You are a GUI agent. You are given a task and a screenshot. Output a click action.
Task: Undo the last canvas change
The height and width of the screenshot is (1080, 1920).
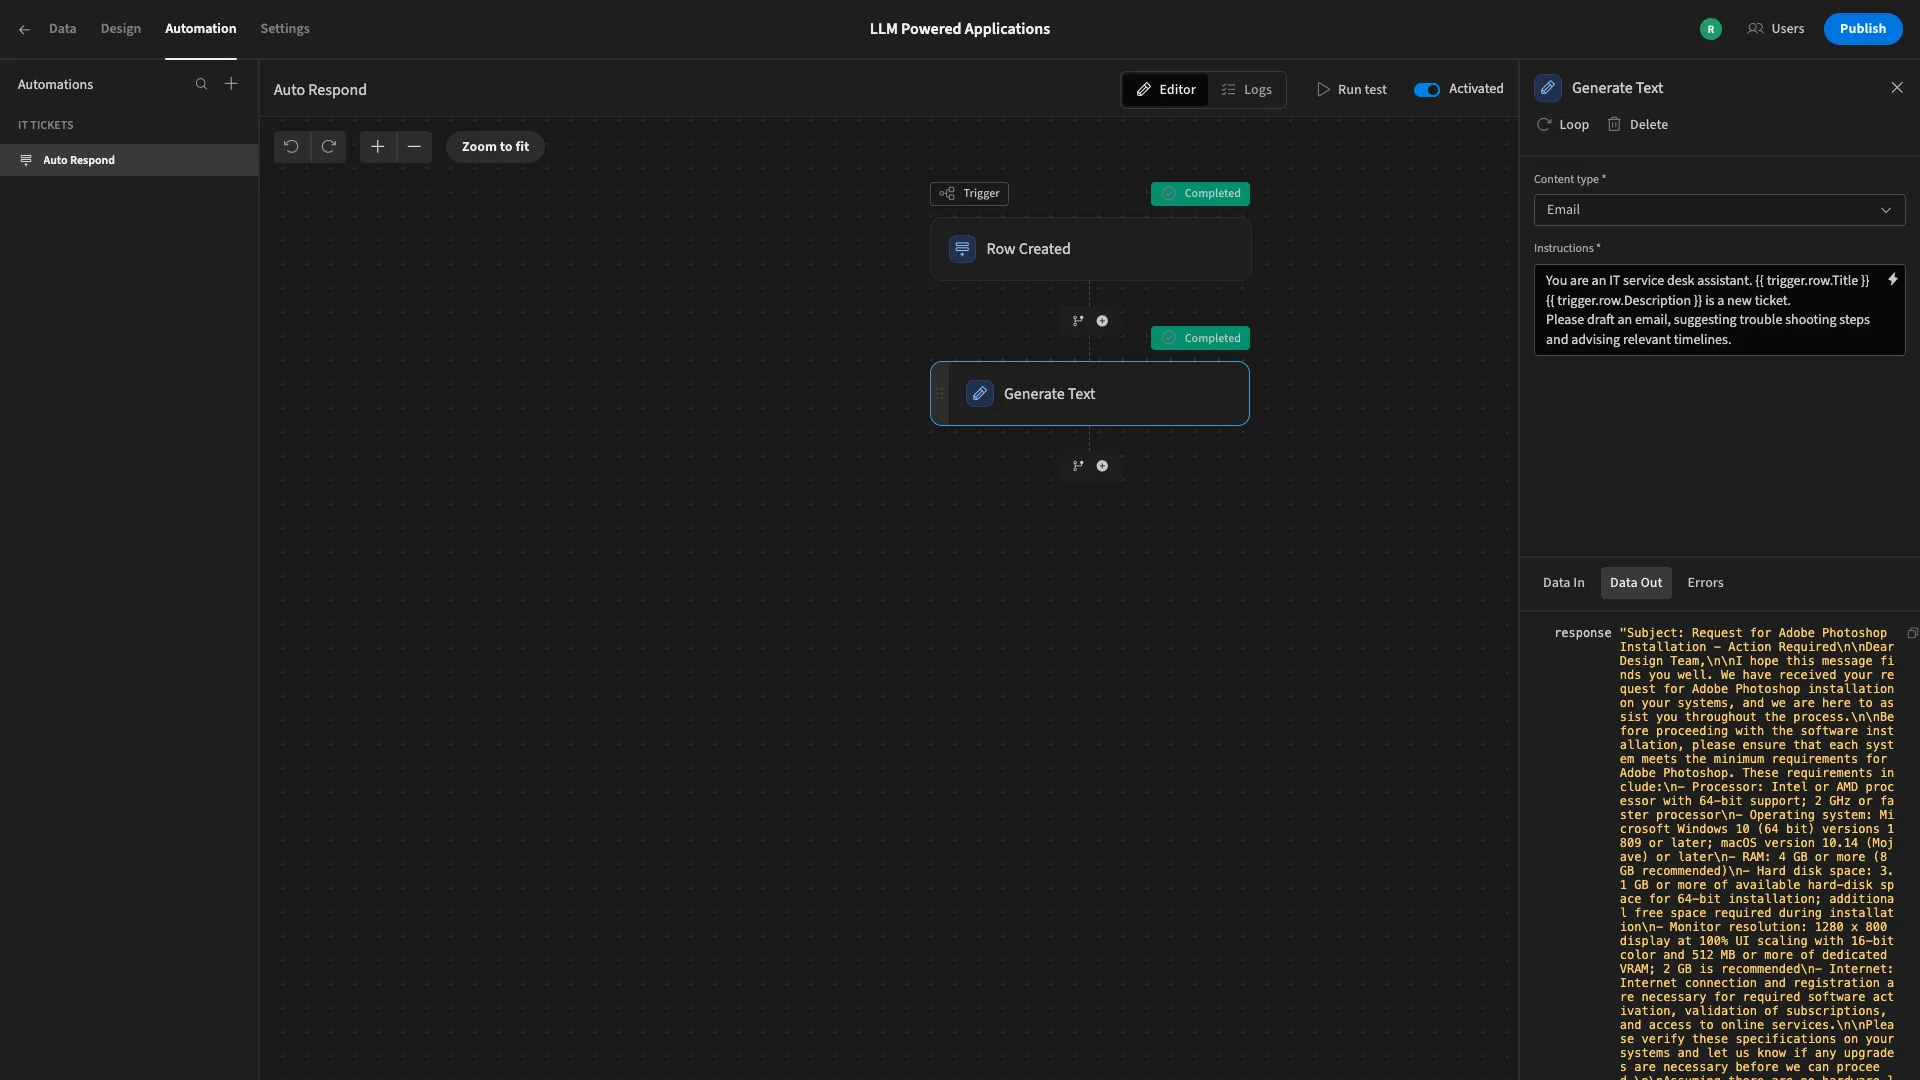291,146
